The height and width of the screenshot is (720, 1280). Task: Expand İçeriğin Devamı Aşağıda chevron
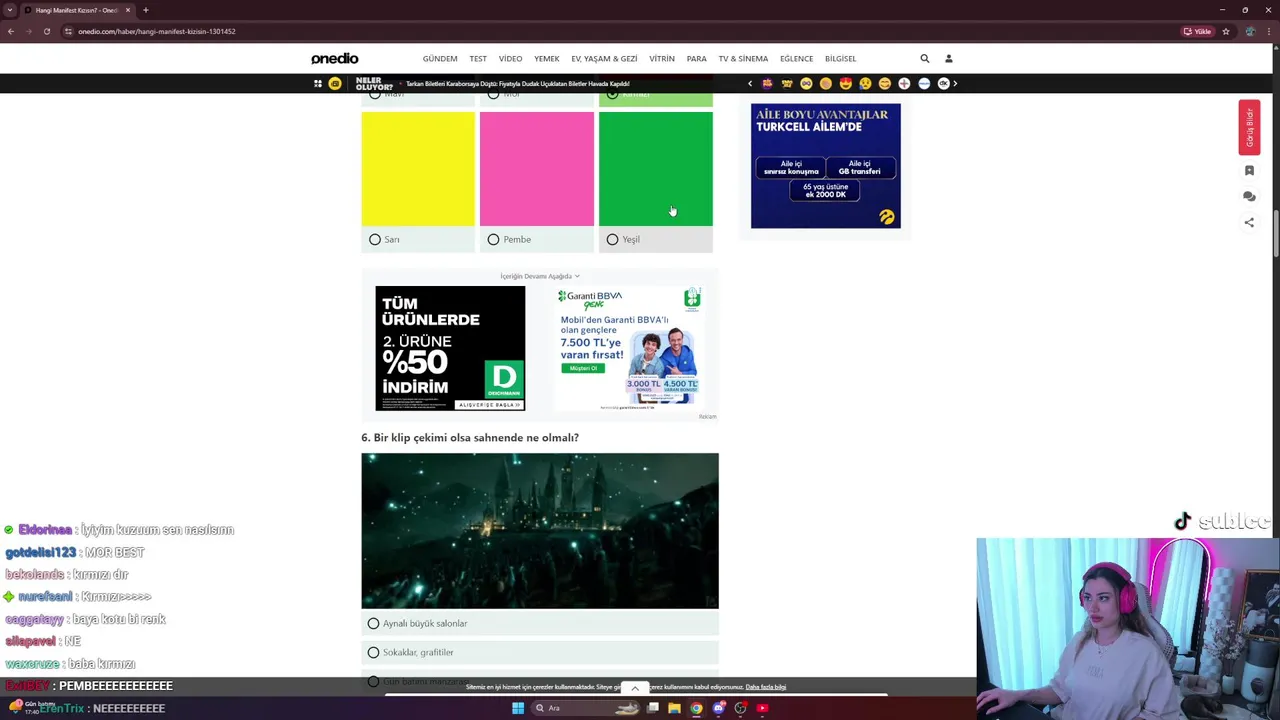577,276
